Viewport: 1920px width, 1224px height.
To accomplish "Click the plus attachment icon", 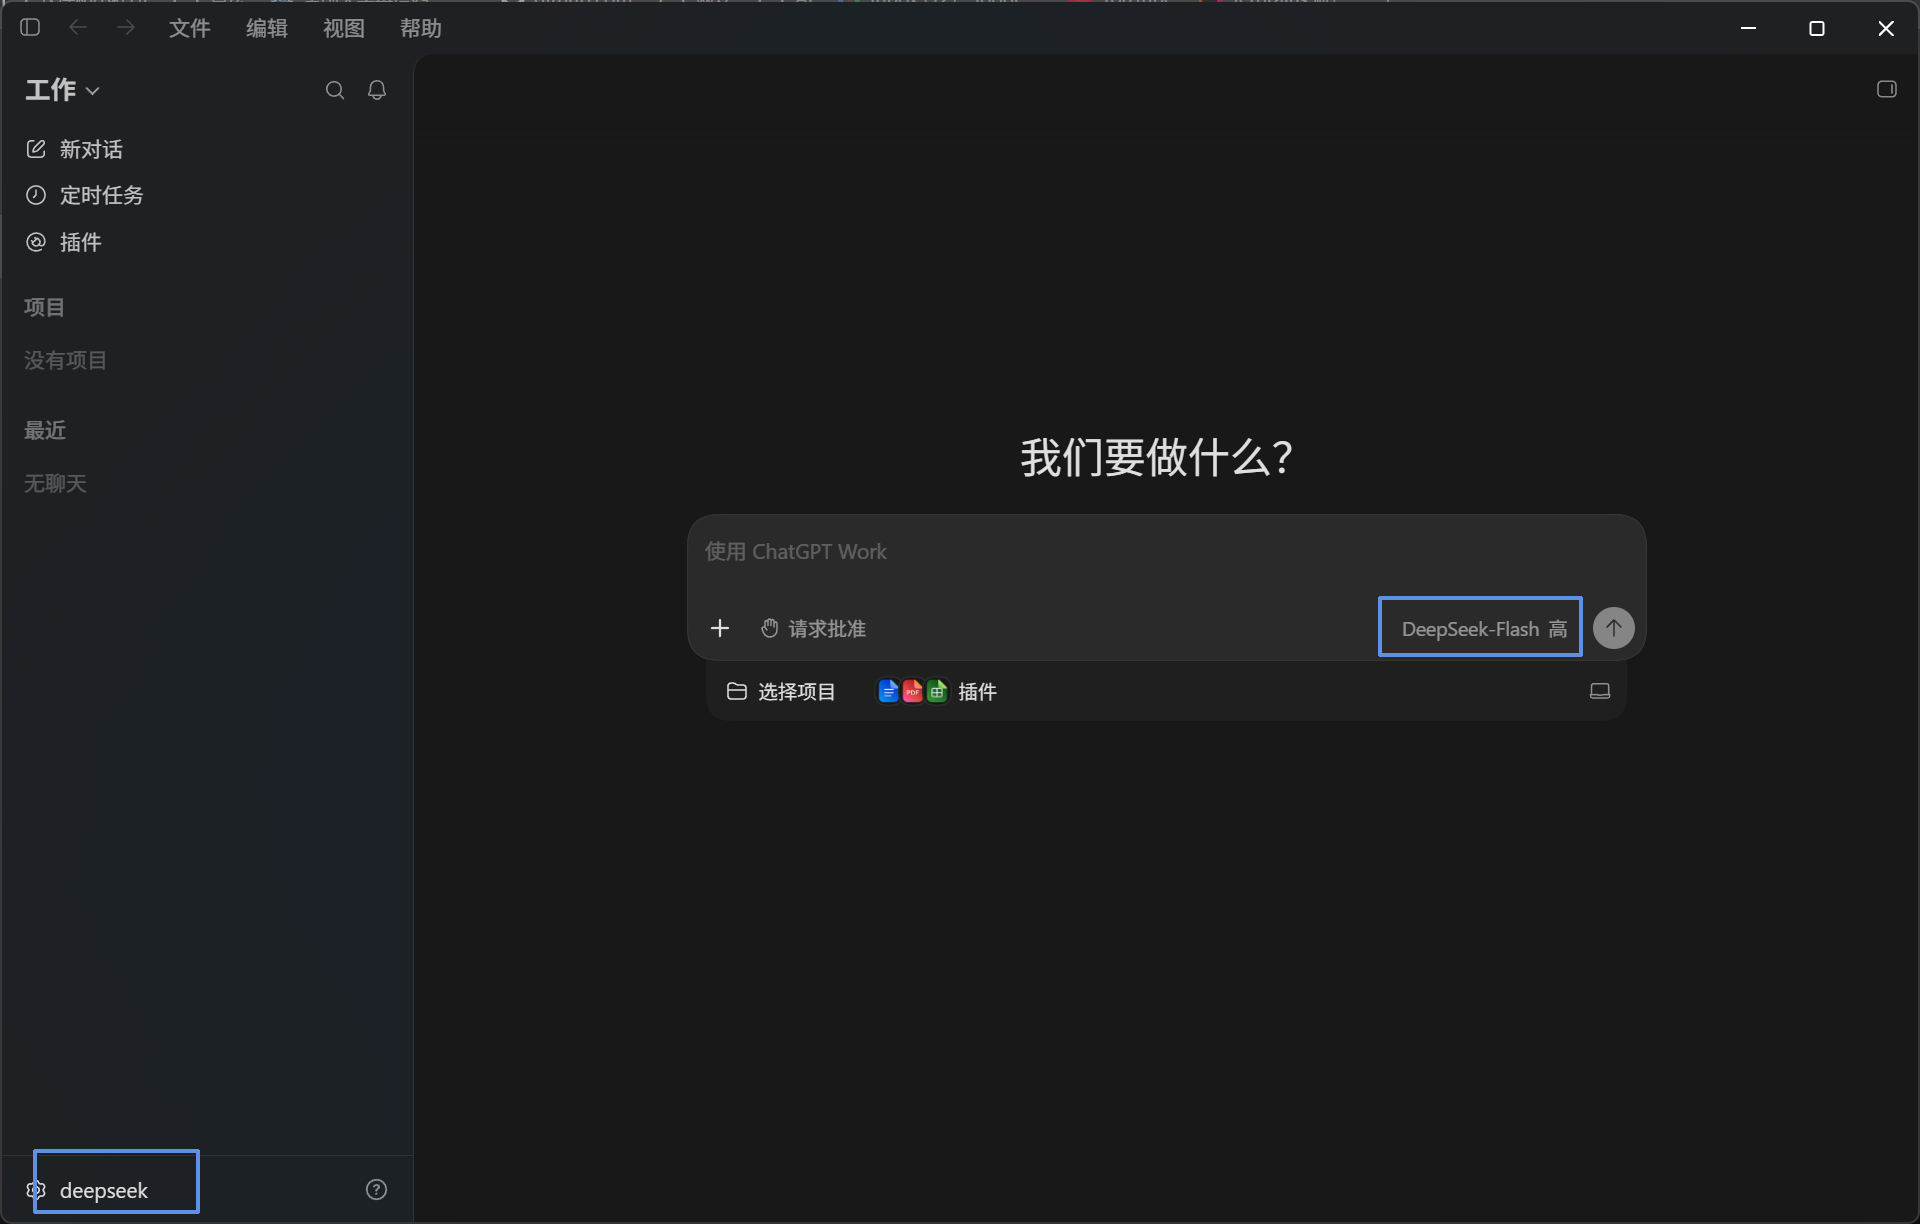I will [719, 628].
